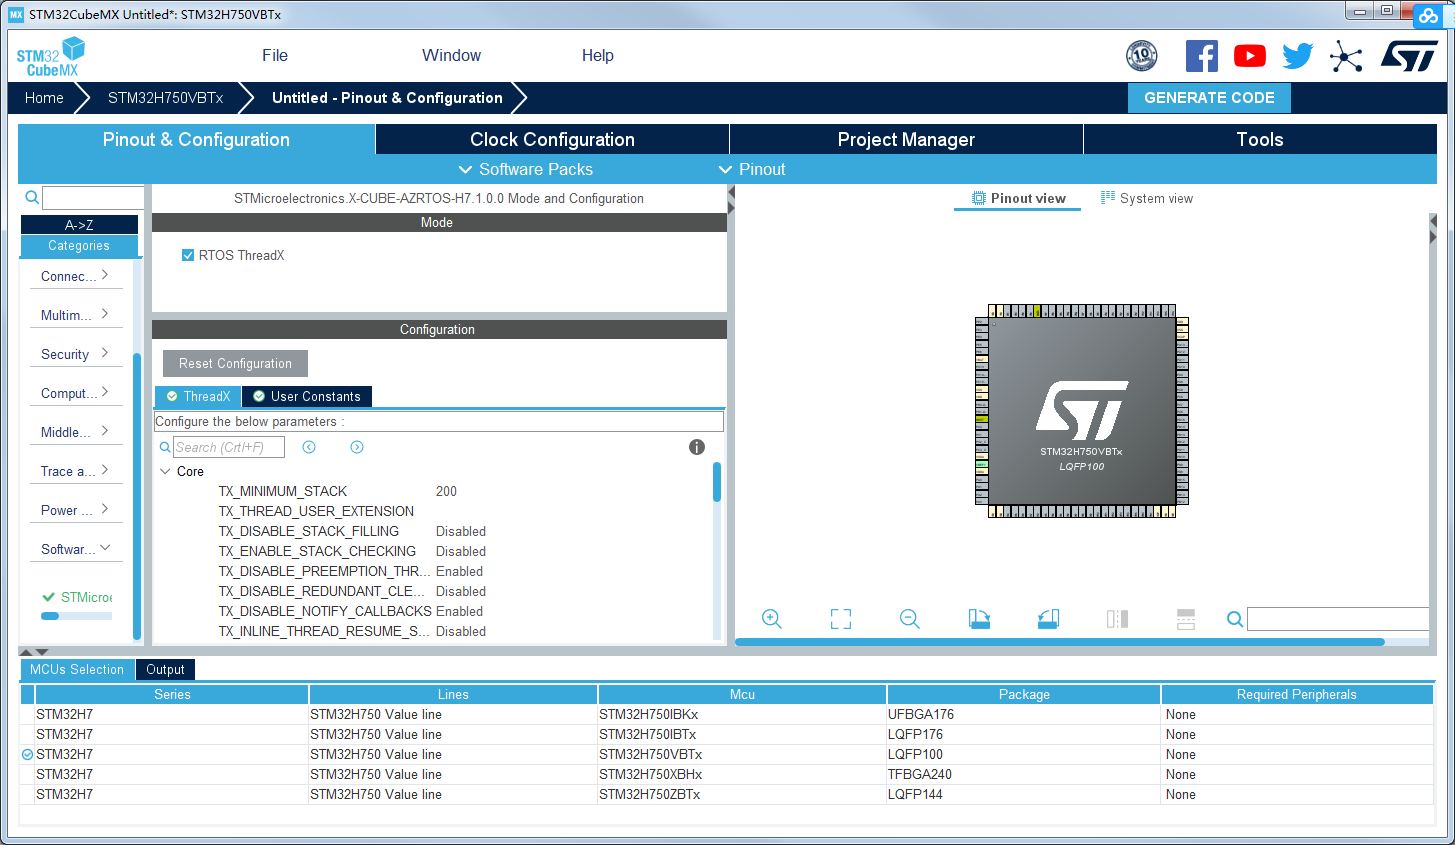Focus the categories search input field
1455x845 pixels.
(93, 198)
